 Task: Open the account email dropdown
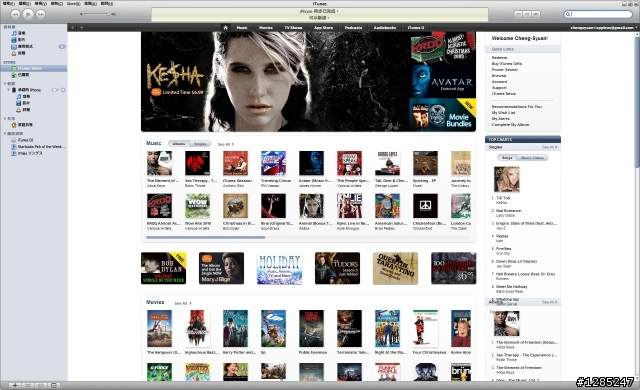pos(604,28)
